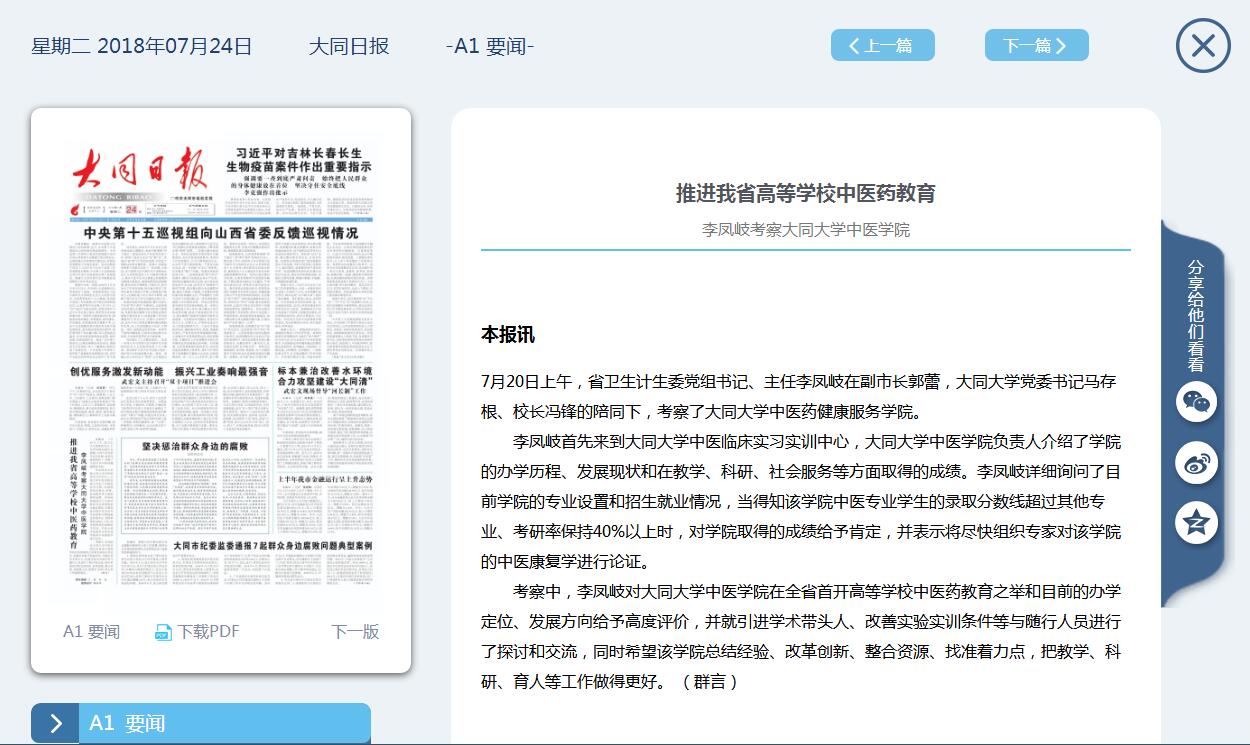Open 大同市纪委监委通报 article on page preview
Image resolution: width=1250 pixels, height=745 pixels.
272,546
